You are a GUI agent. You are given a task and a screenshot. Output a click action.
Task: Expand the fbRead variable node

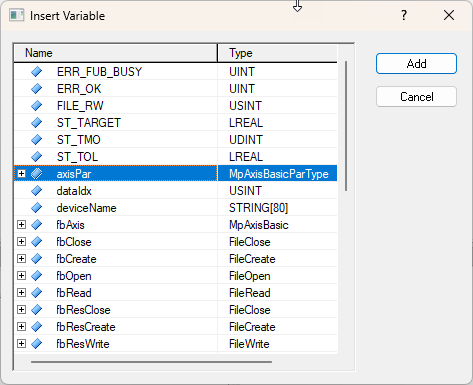tap(21, 293)
